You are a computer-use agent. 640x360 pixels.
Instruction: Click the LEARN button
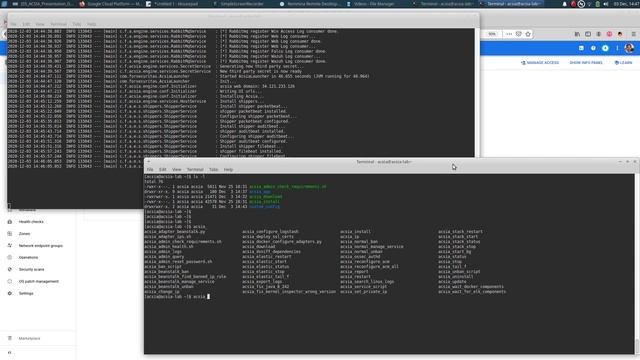(x=623, y=63)
